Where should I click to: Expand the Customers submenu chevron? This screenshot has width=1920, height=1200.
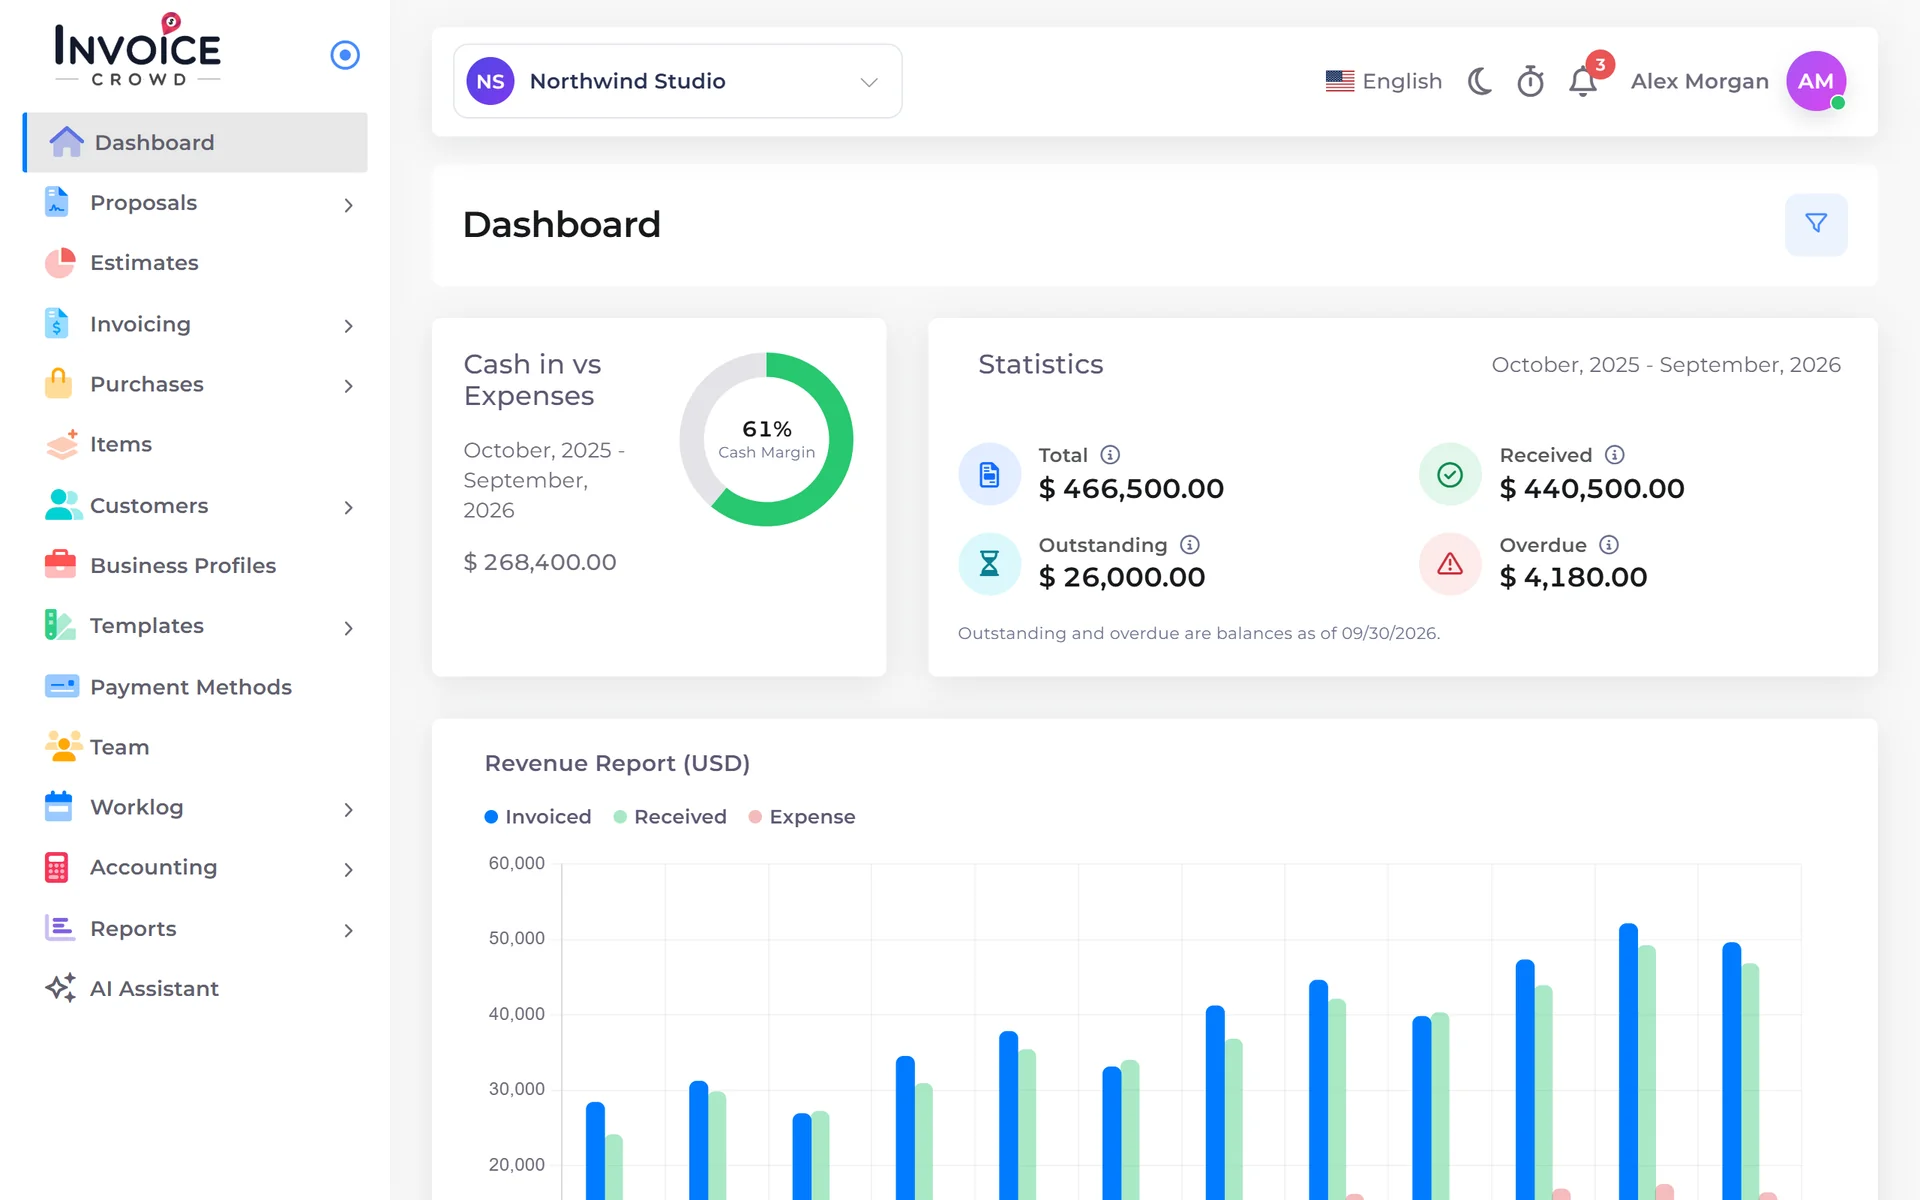click(348, 508)
